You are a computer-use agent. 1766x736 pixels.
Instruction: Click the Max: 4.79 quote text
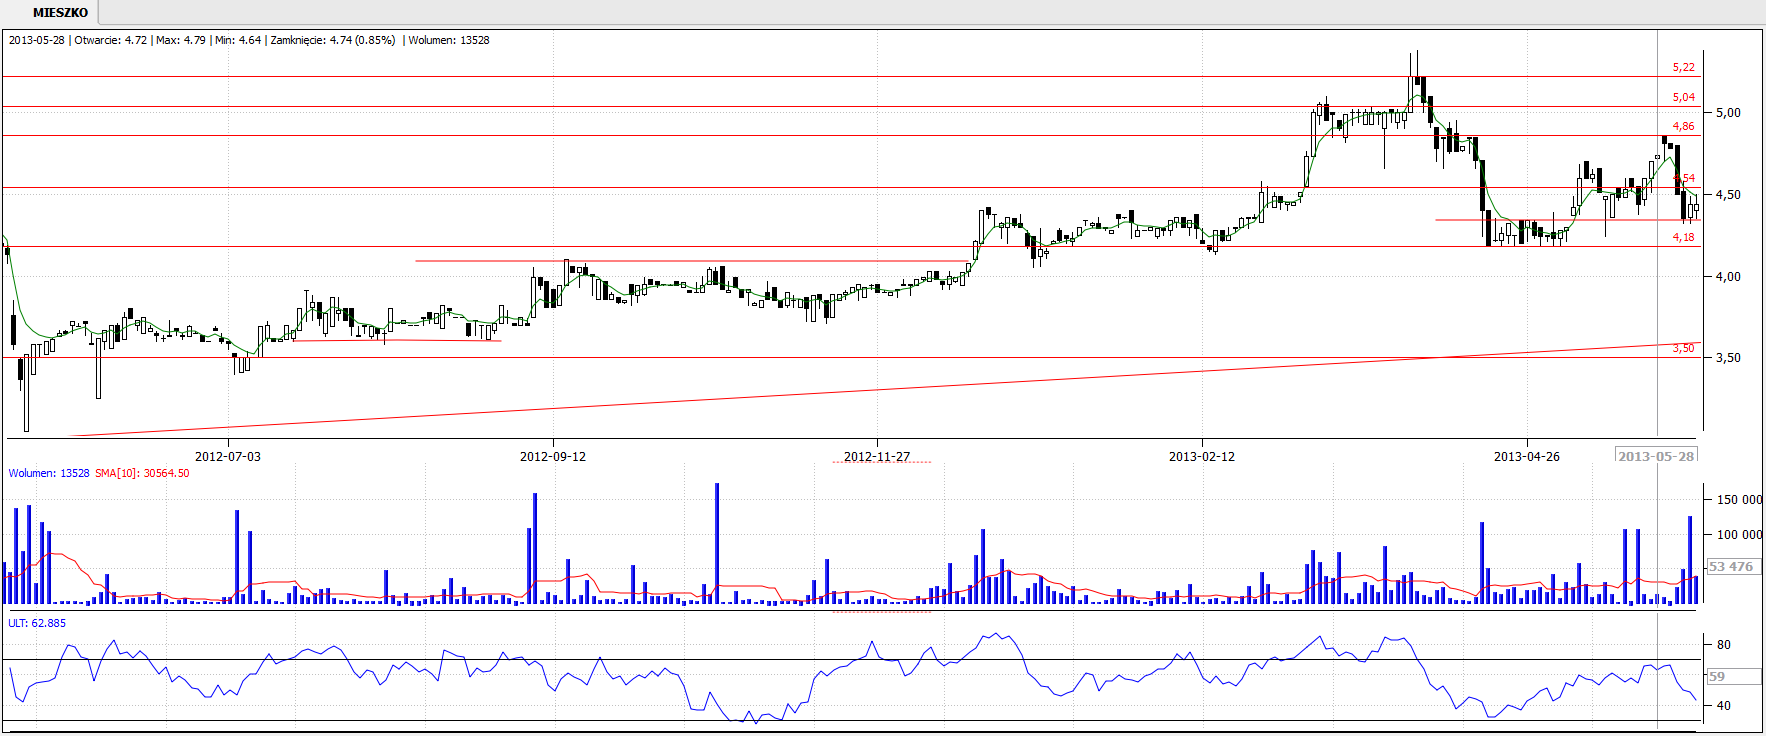click(x=181, y=41)
